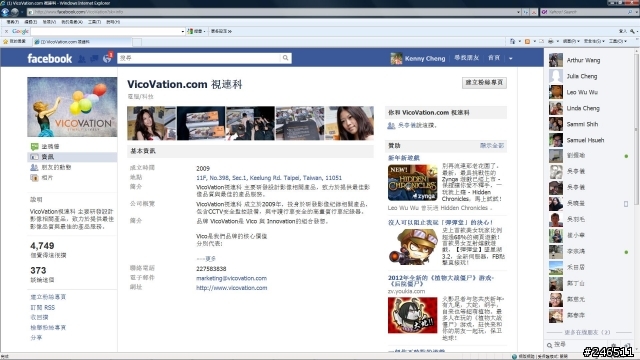The width and height of the screenshot is (640, 360).
Task: Click the favorites star icon in IE toolbar
Action: [5, 42]
